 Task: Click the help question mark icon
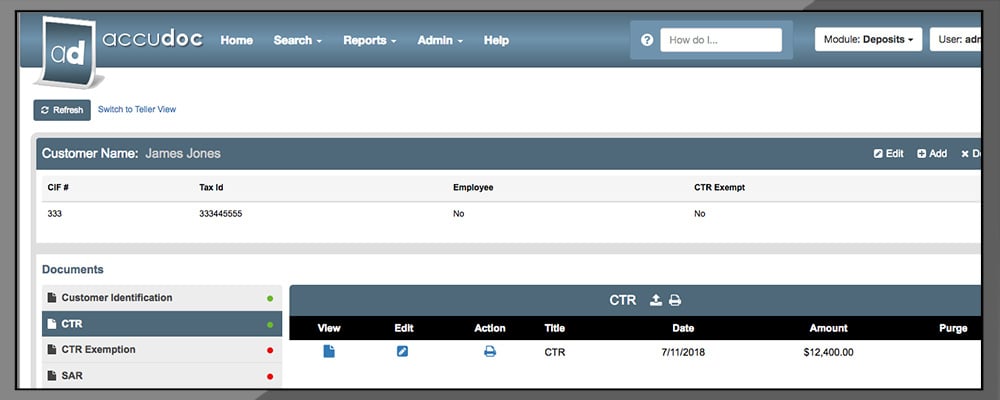647,40
